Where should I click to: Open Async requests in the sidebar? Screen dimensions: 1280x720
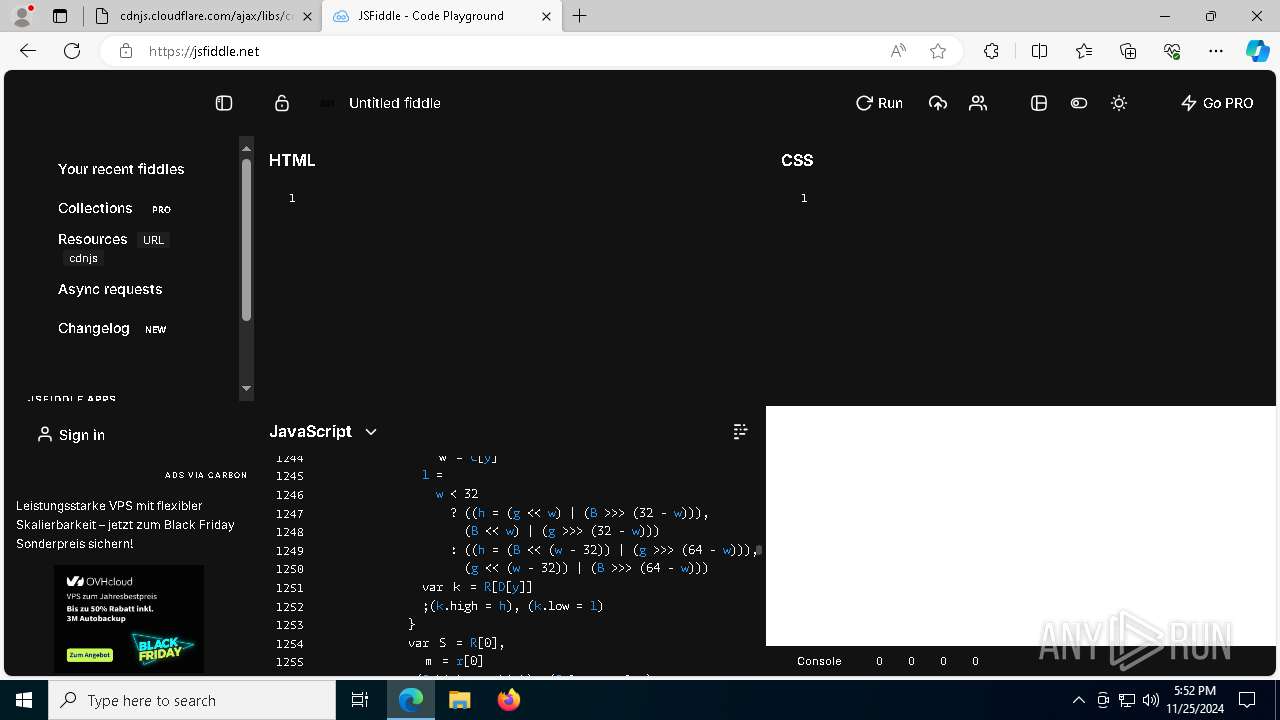[x=110, y=289]
